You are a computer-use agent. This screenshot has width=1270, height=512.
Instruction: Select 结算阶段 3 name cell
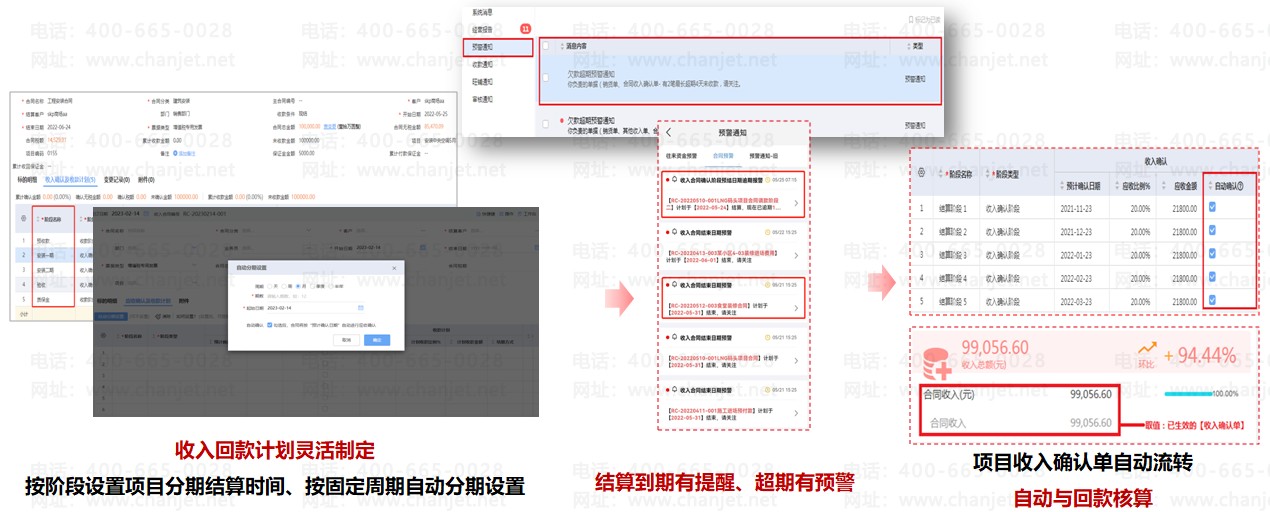click(951, 254)
